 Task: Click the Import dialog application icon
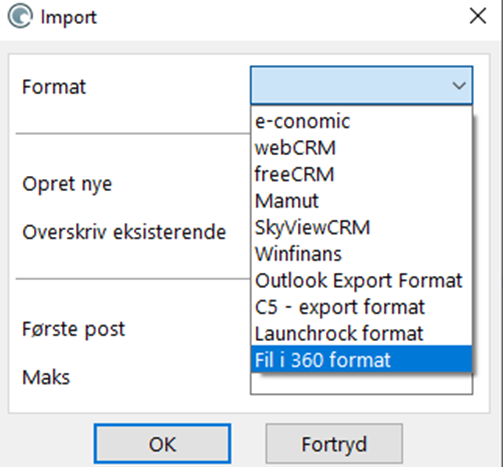click(20, 16)
